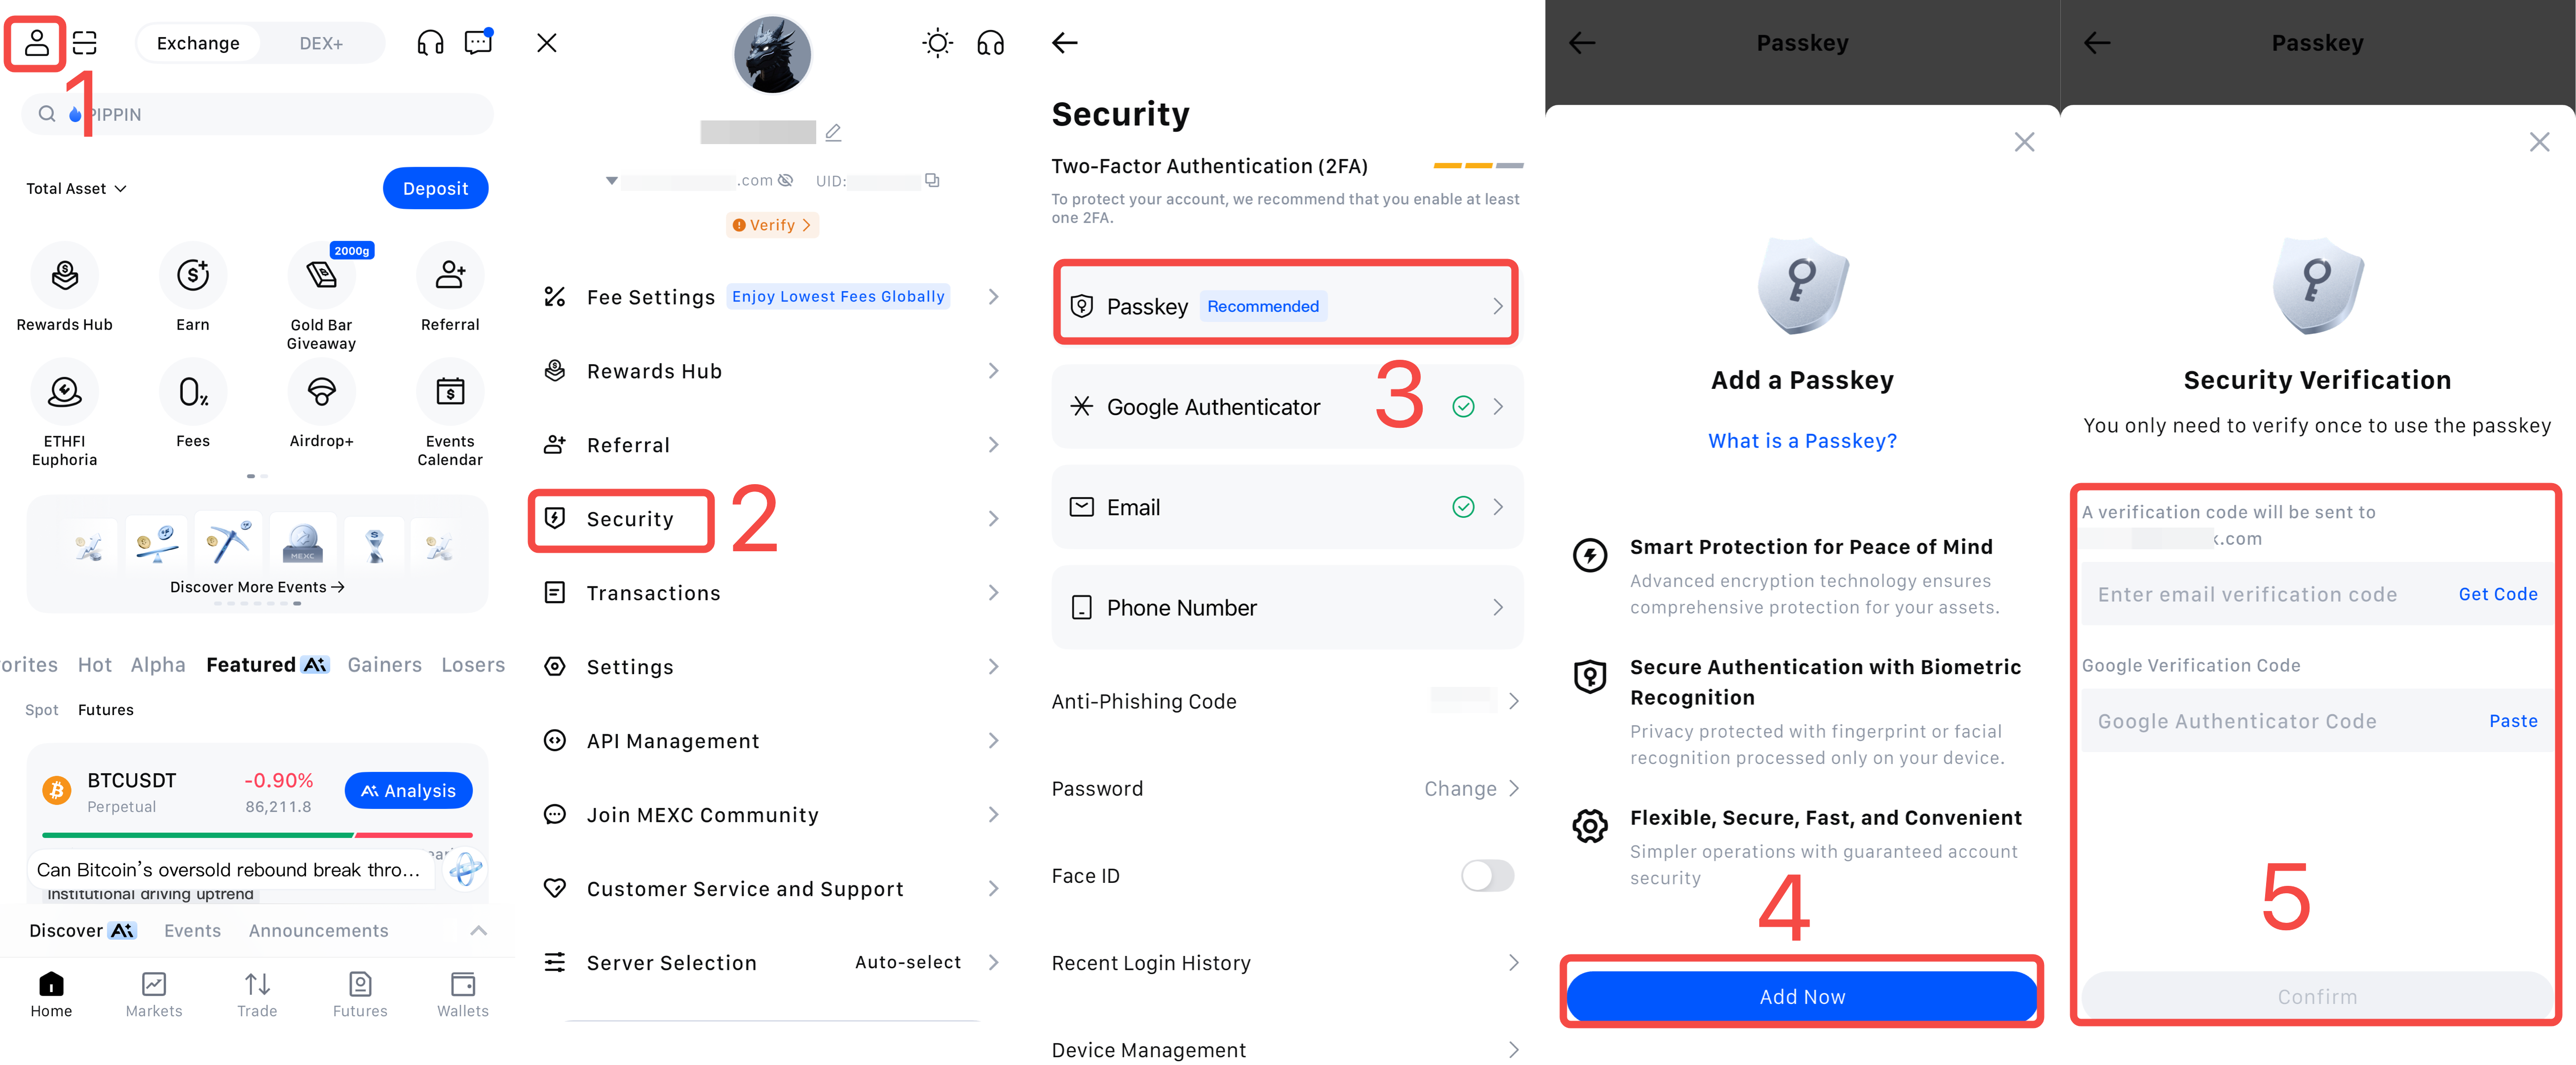Collapse the Discover panel chevron

click(479, 930)
